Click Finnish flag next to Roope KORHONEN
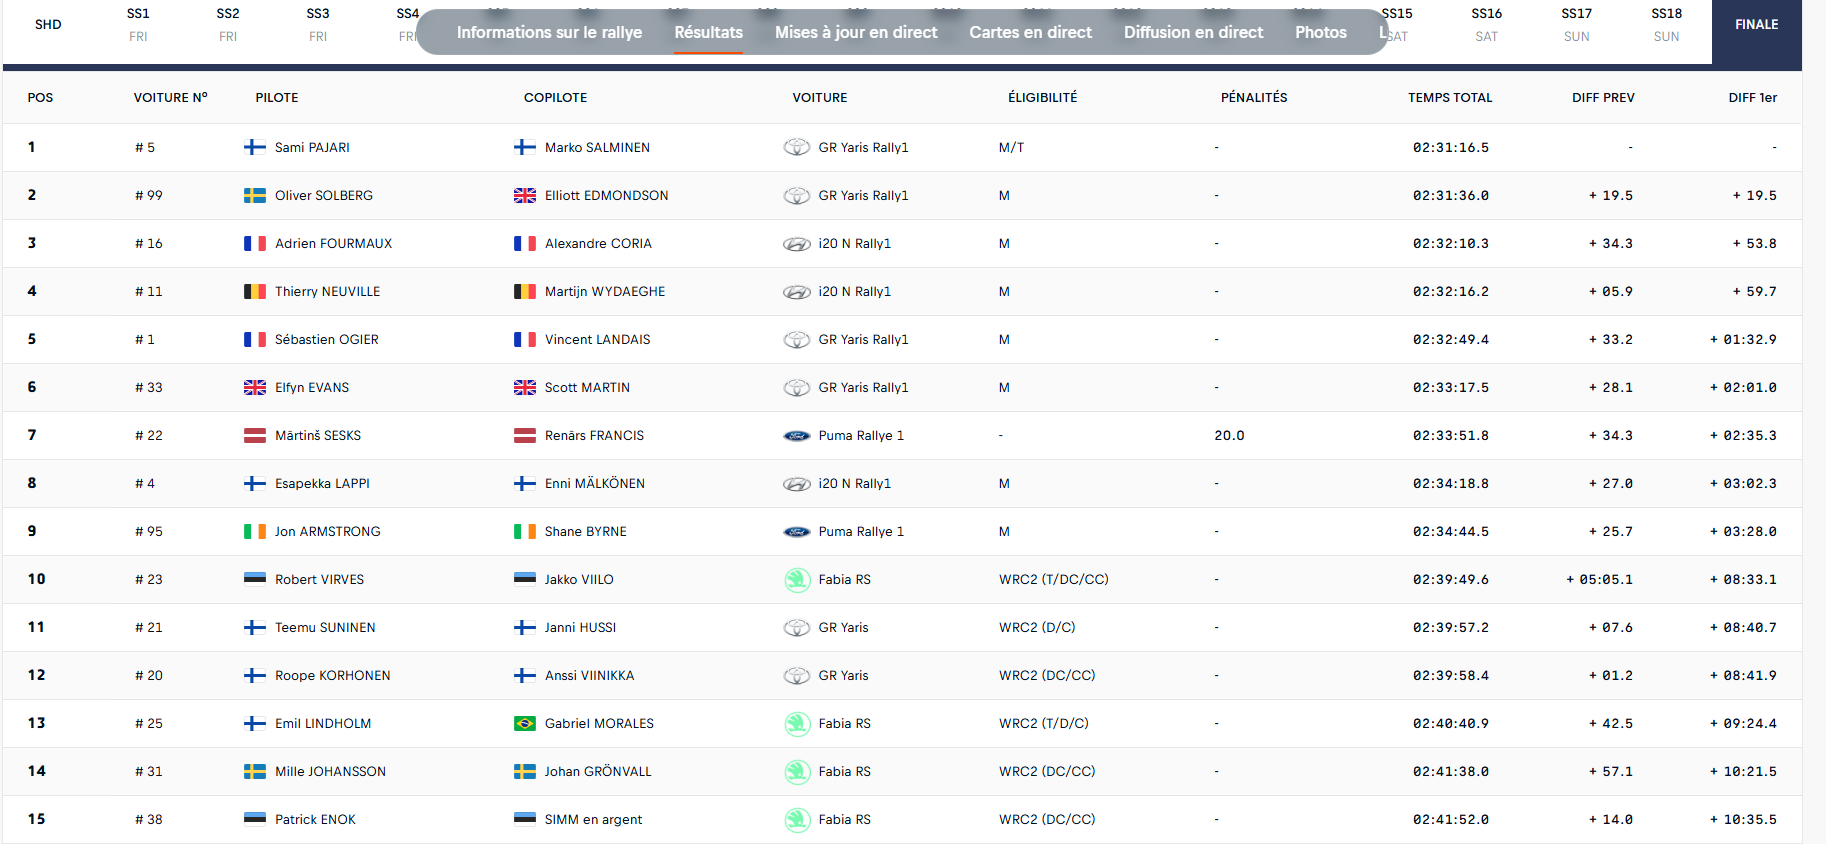Screen dimensions: 1826x844 (255, 675)
